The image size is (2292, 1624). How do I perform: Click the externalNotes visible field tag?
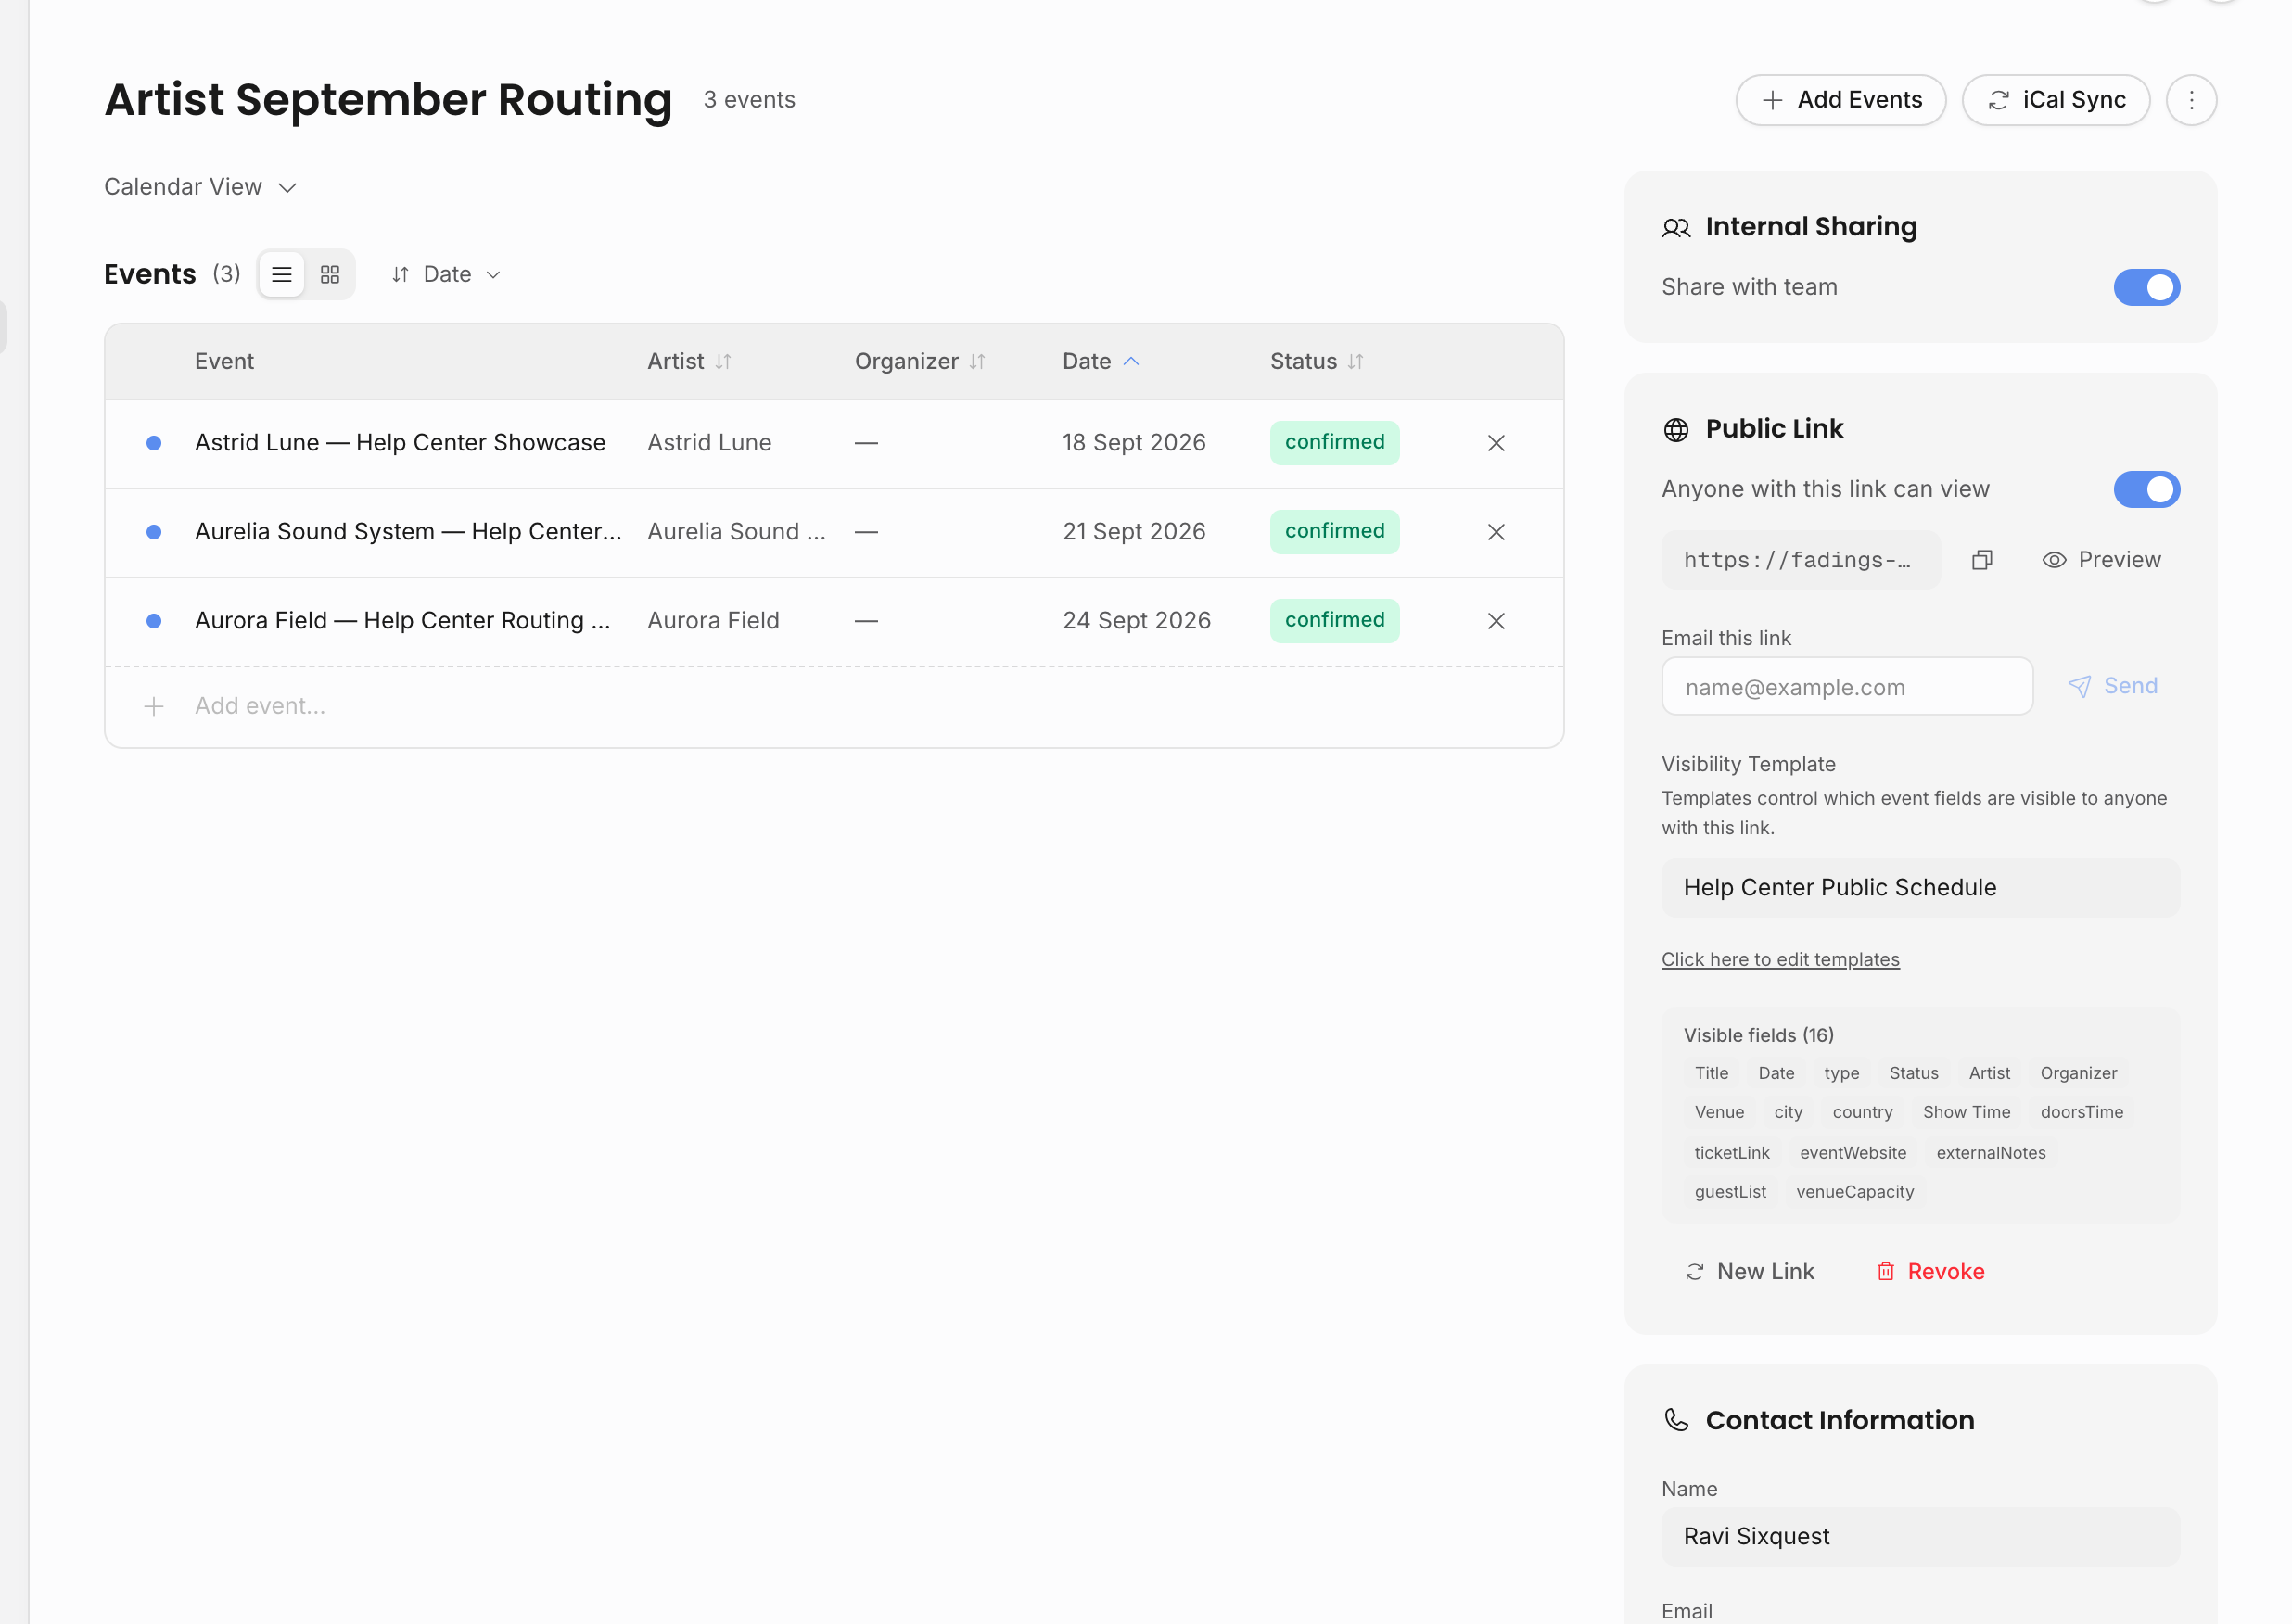pos(1990,1153)
